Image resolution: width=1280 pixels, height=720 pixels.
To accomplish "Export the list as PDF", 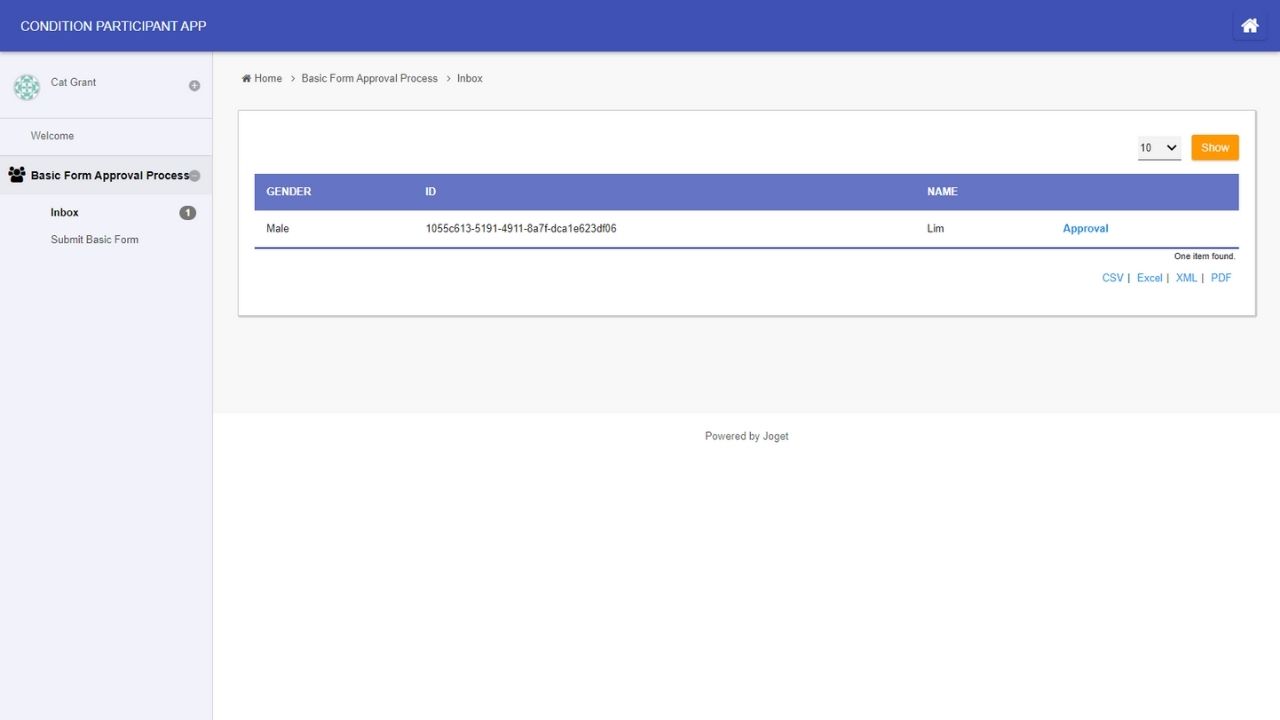I will point(1220,278).
